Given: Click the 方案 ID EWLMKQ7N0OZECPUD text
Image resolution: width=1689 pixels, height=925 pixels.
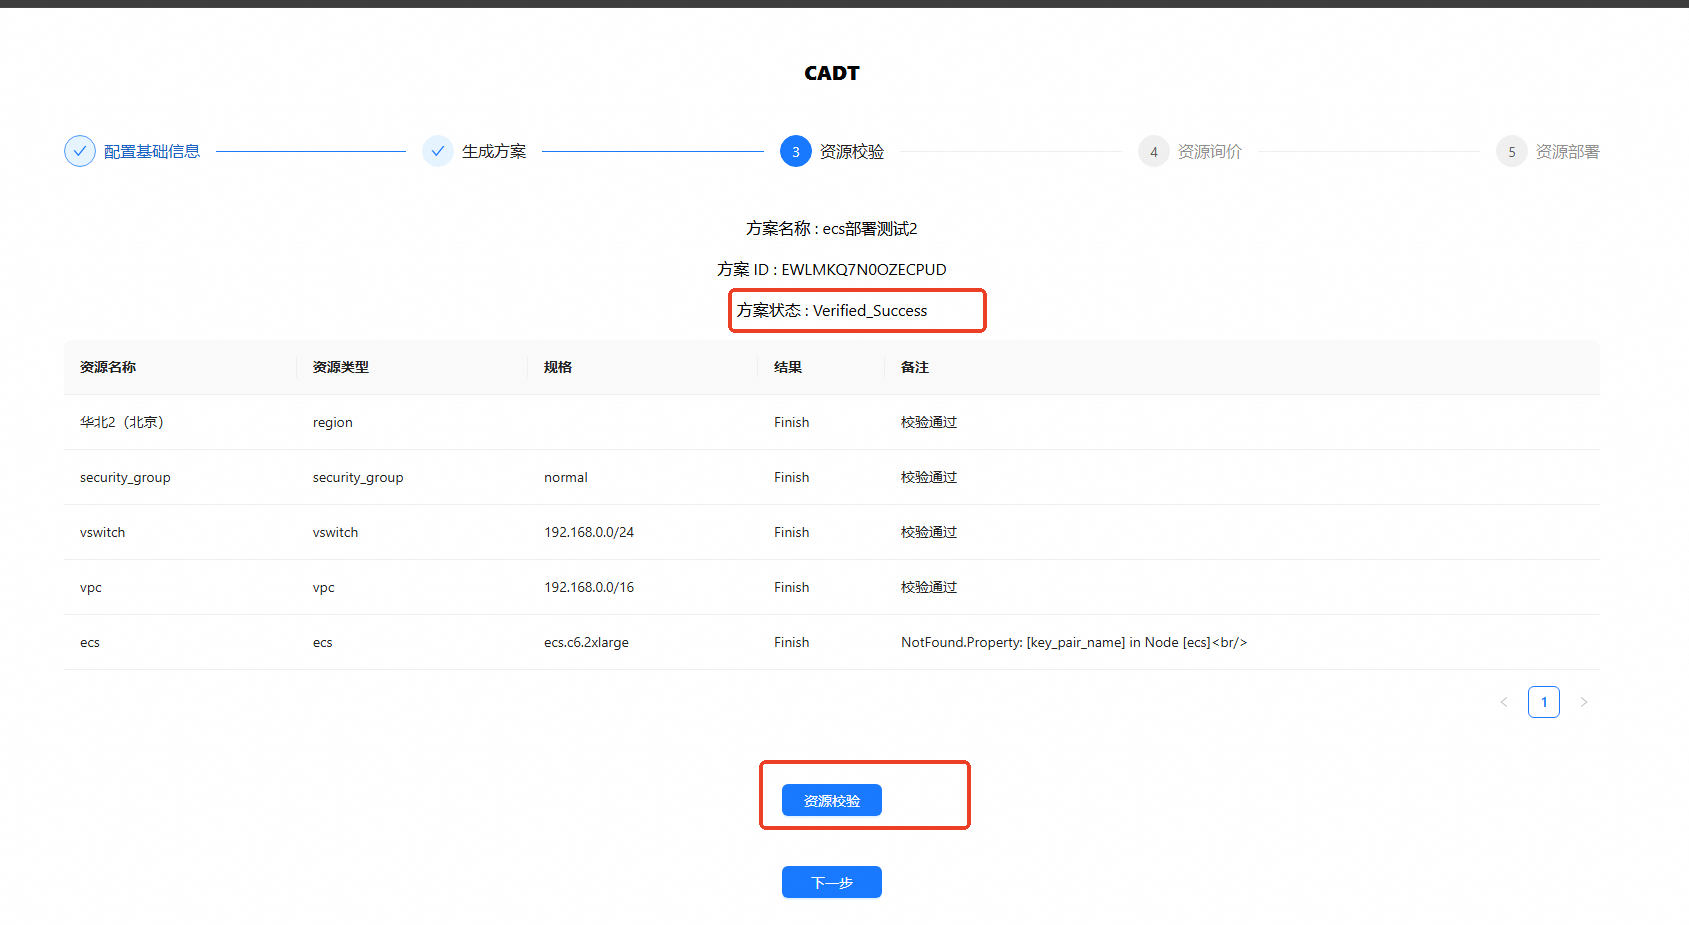Looking at the screenshot, I should tap(832, 270).
